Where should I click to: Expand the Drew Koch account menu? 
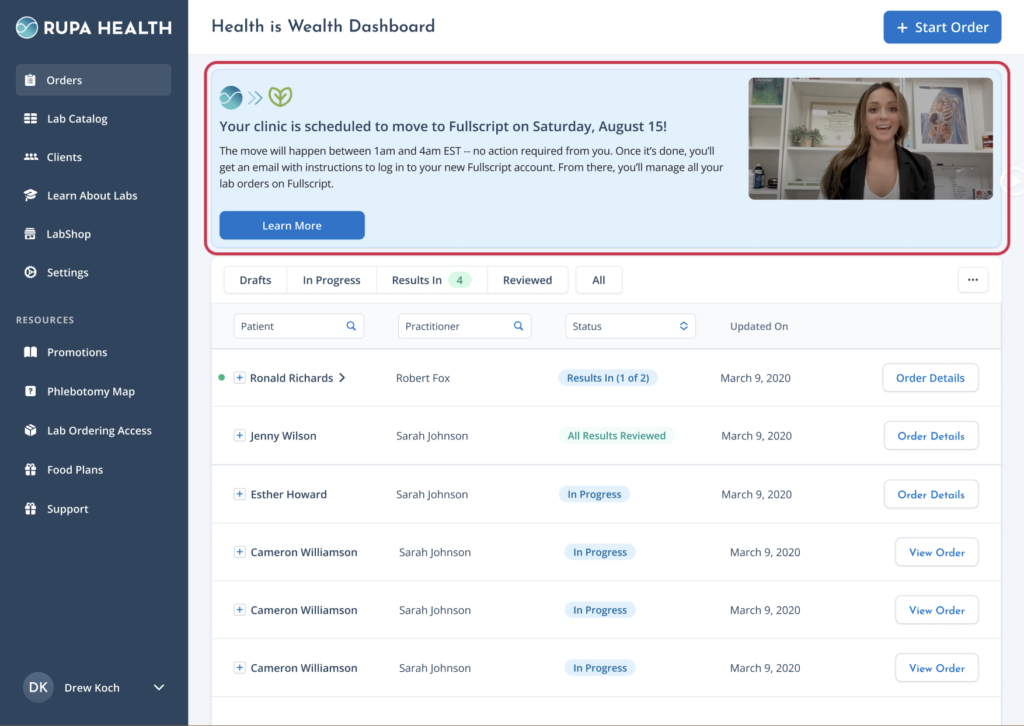158,687
